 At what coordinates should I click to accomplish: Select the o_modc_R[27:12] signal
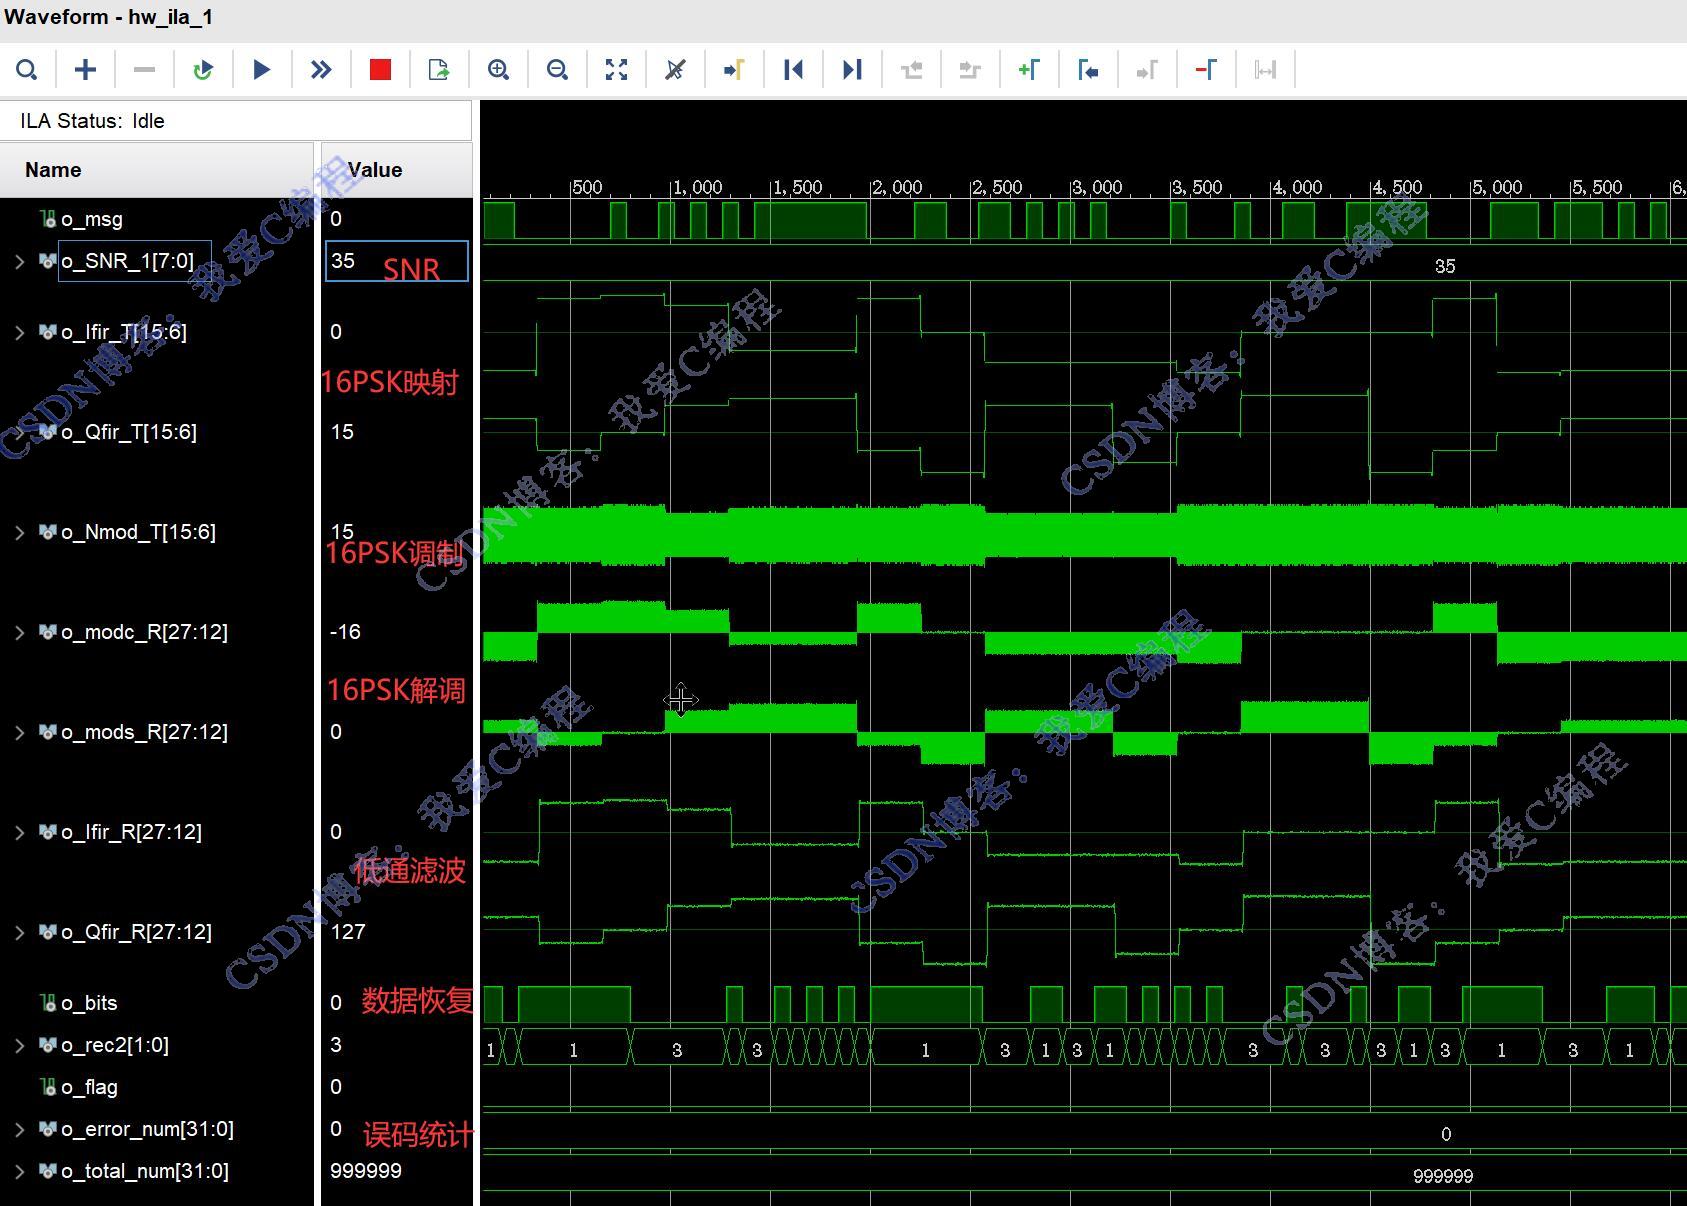coord(144,632)
